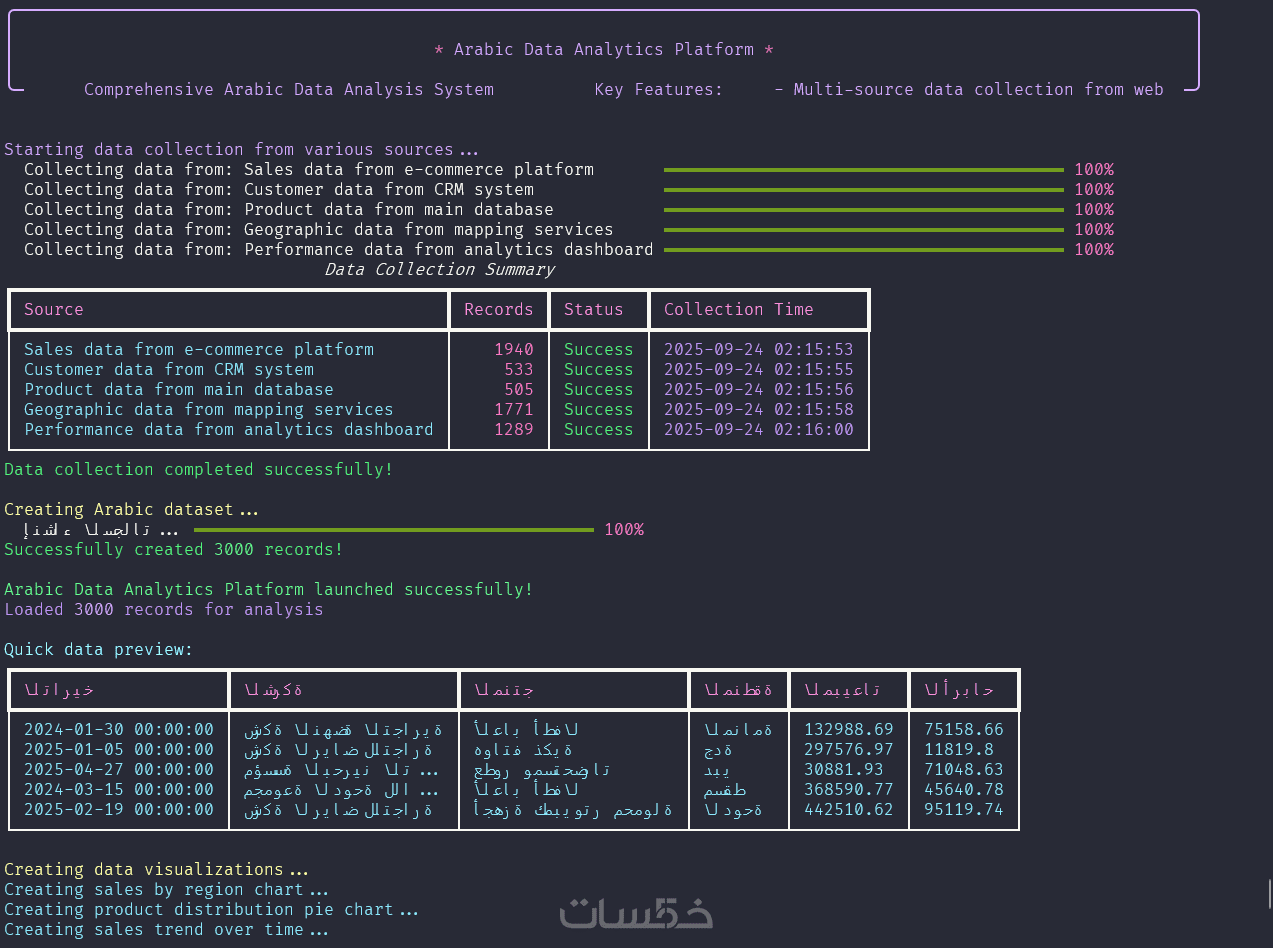Click the "Source" column header
Image resolution: width=1273 pixels, height=948 pixels.
click(54, 310)
